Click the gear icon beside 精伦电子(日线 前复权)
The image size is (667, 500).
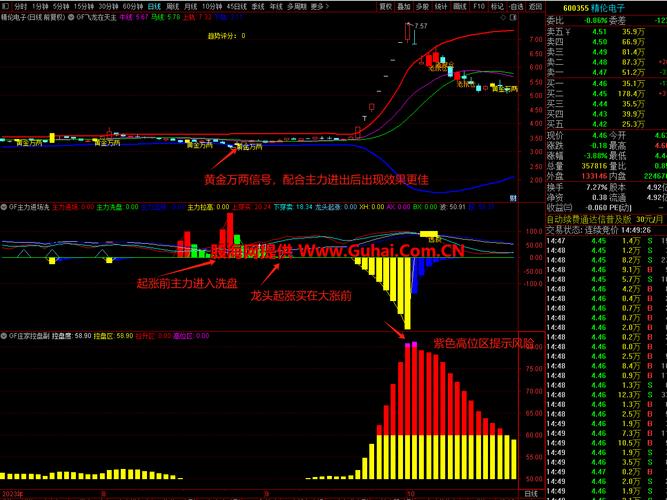(75, 17)
